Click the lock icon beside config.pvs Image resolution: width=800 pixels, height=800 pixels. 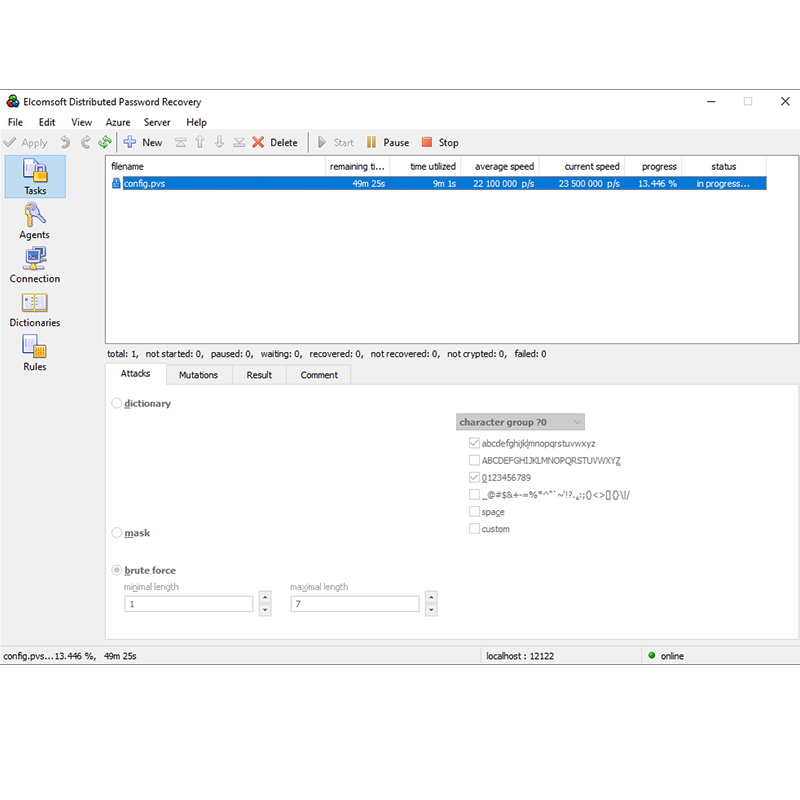tap(116, 183)
